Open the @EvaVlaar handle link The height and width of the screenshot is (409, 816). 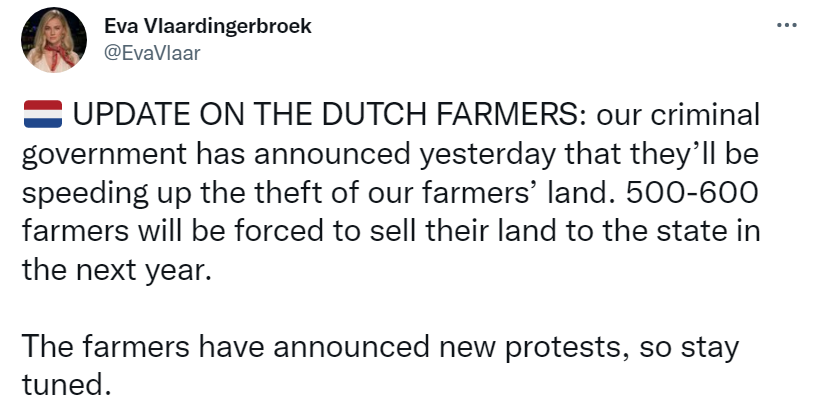[x=152, y=53]
